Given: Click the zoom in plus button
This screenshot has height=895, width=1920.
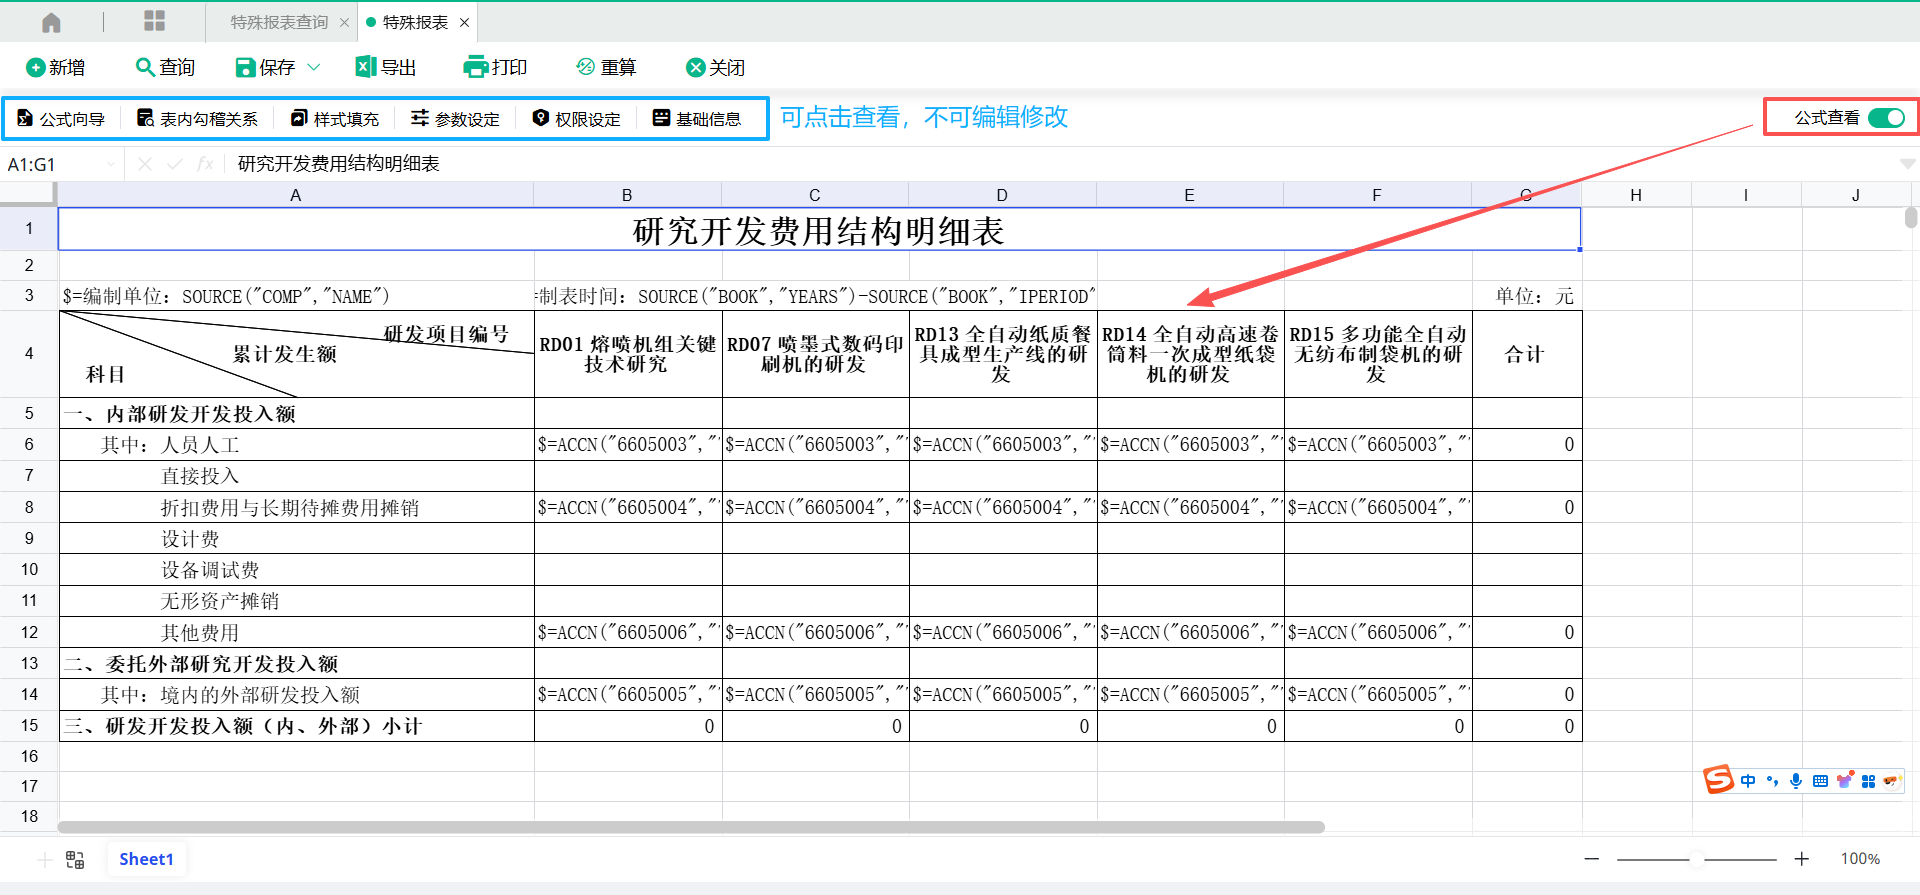Looking at the screenshot, I should click(x=1801, y=859).
